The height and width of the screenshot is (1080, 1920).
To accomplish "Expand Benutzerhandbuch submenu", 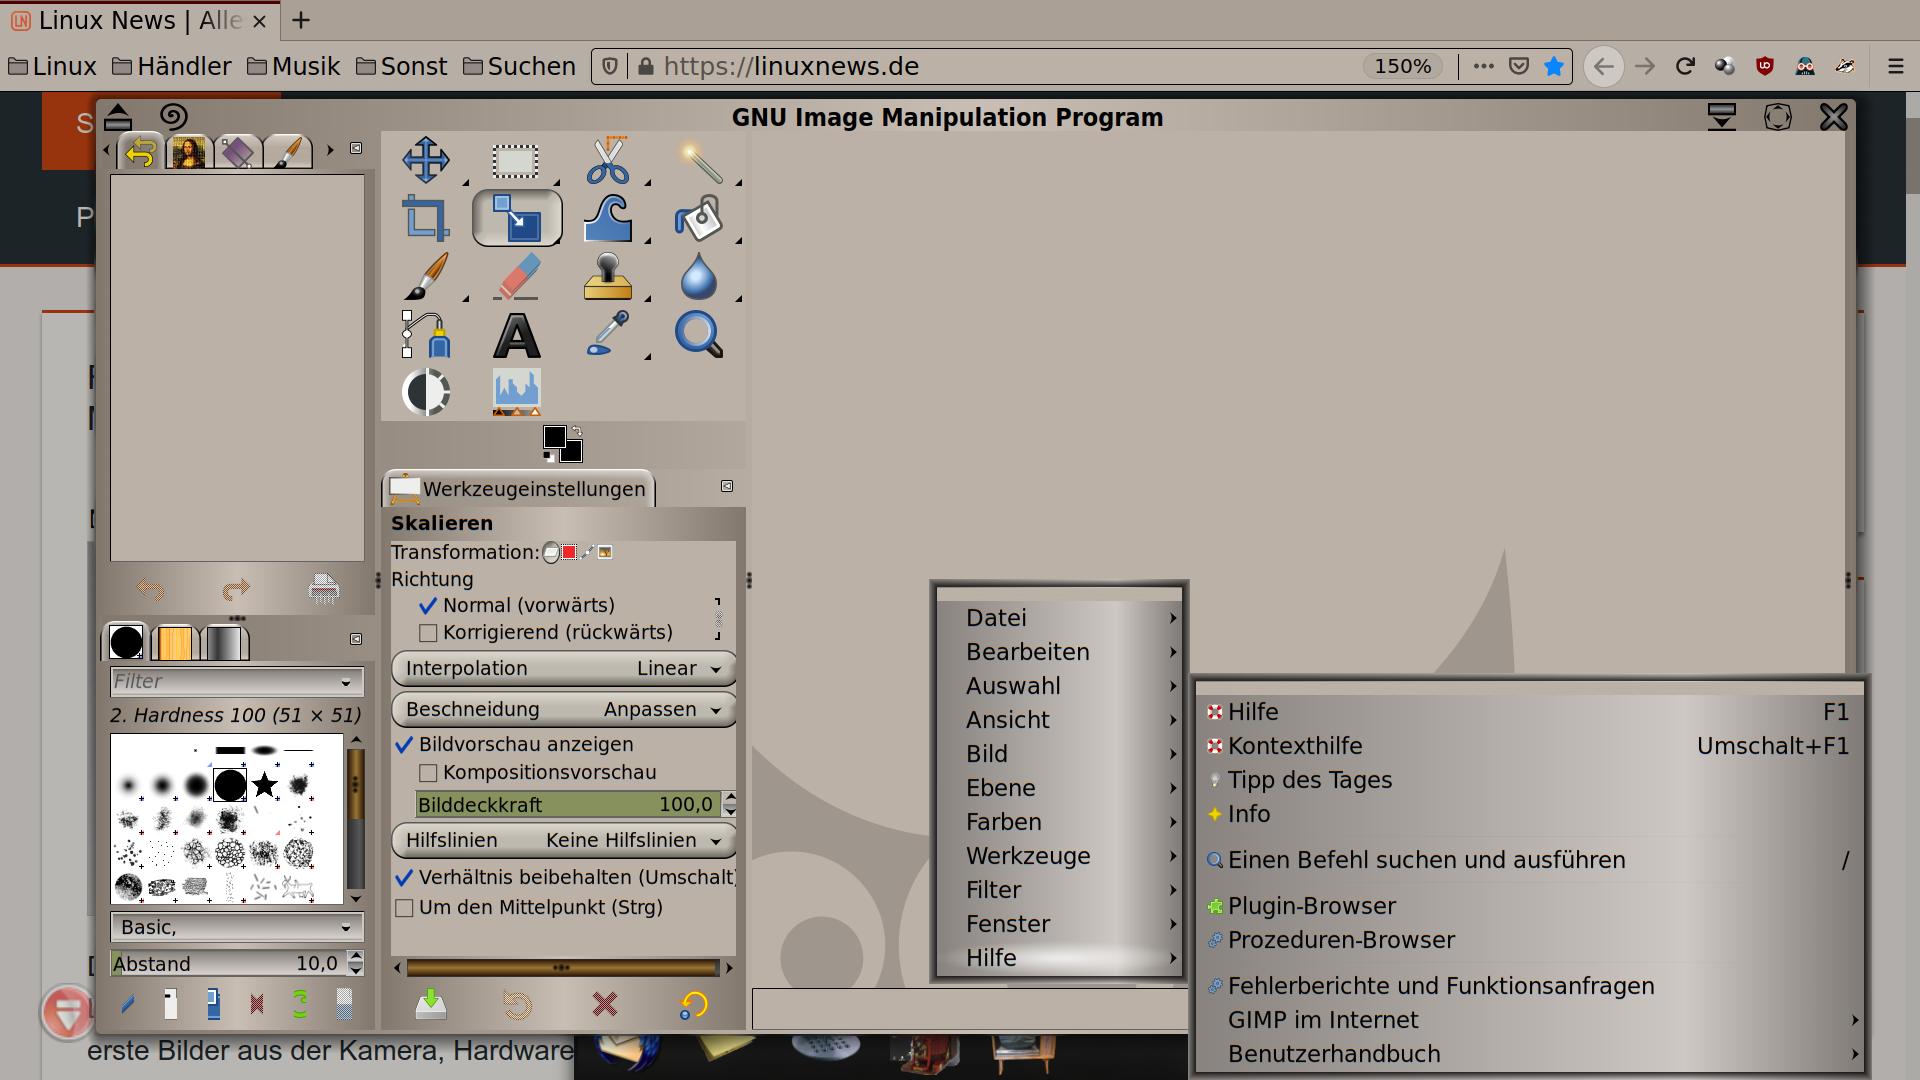I will point(1529,1054).
